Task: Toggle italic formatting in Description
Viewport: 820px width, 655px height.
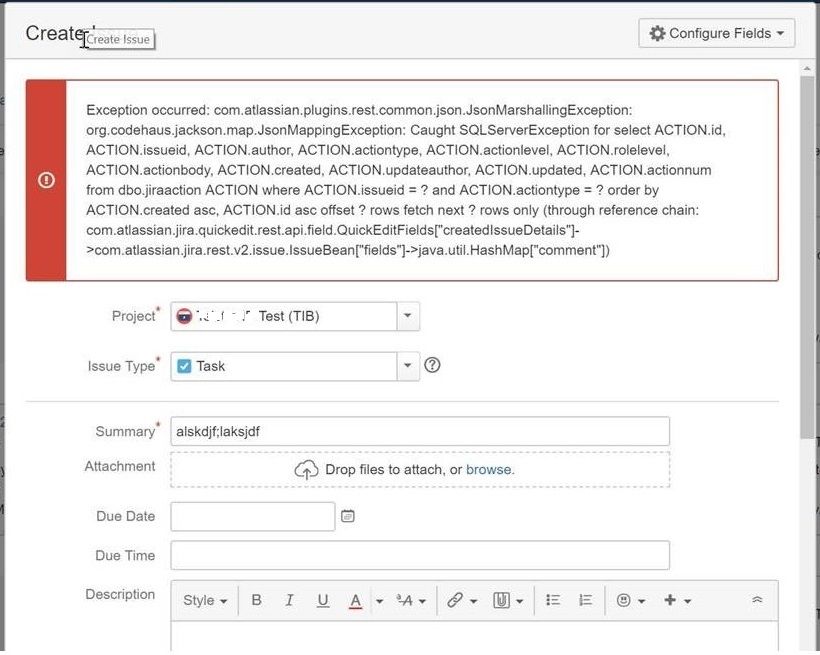Action: 289,600
